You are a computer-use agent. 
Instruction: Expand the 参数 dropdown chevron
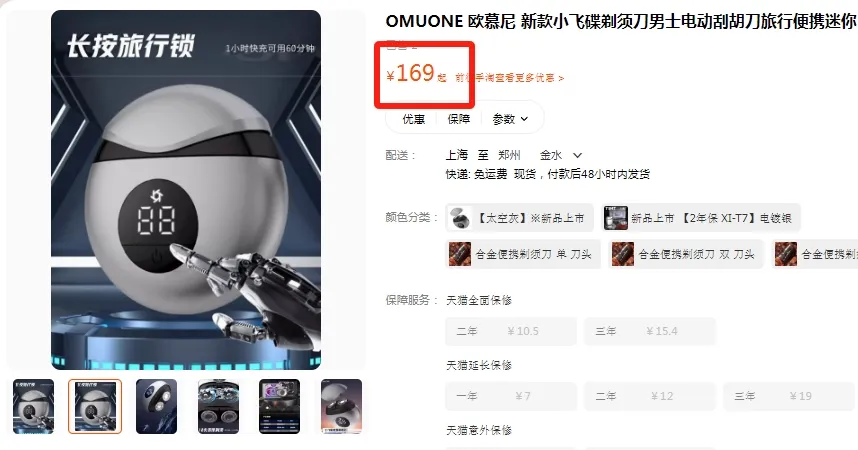[524, 119]
